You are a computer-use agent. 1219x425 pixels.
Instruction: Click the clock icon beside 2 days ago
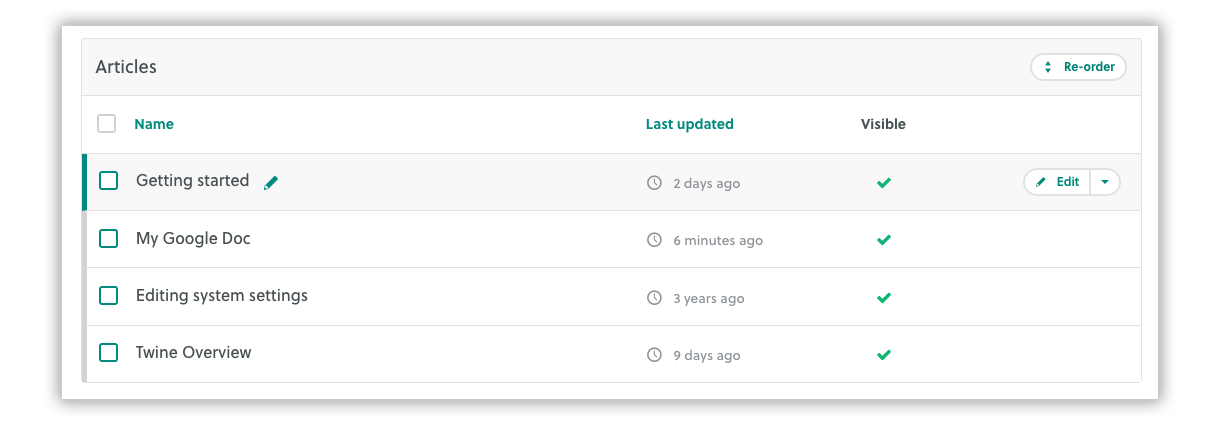coord(655,183)
